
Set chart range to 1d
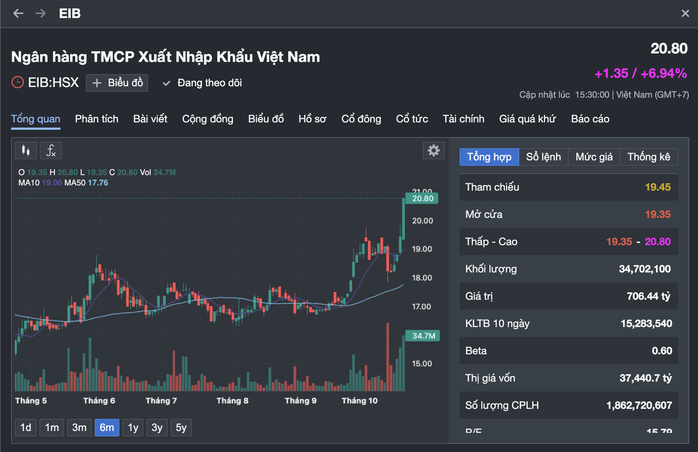point(26,428)
